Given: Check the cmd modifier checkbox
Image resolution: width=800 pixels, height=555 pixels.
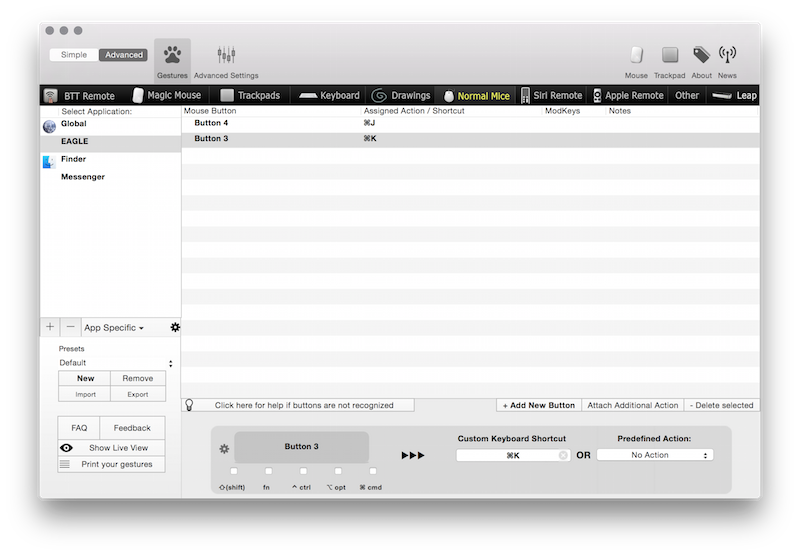Looking at the screenshot, I should pyautogui.click(x=372, y=471).
